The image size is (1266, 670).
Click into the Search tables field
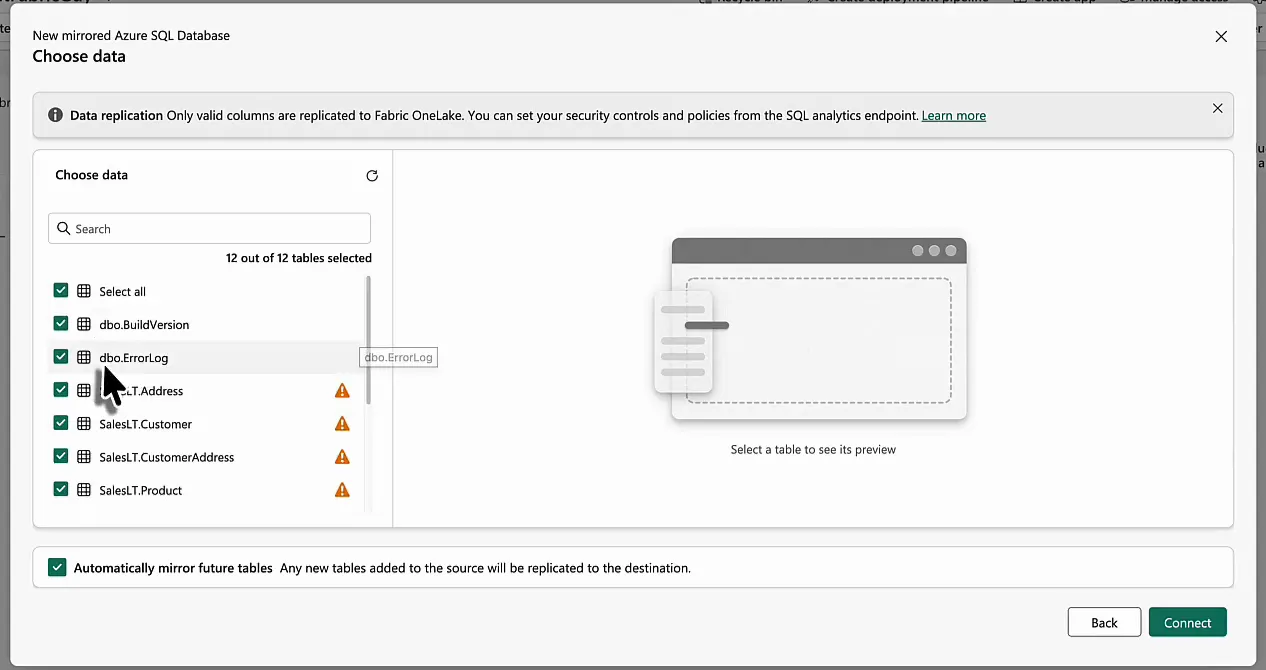click(209, 228)
